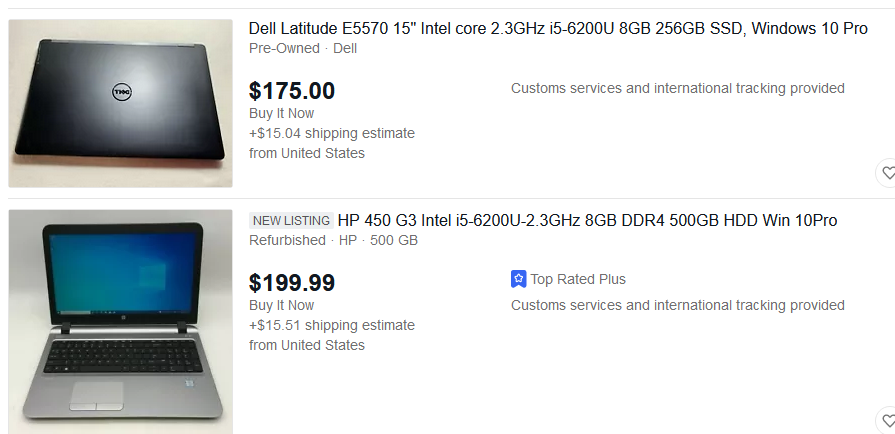Click the $175.00 price
Image resolution: width=895 pixels, height=434 pixels.
[x=292, y=91]
